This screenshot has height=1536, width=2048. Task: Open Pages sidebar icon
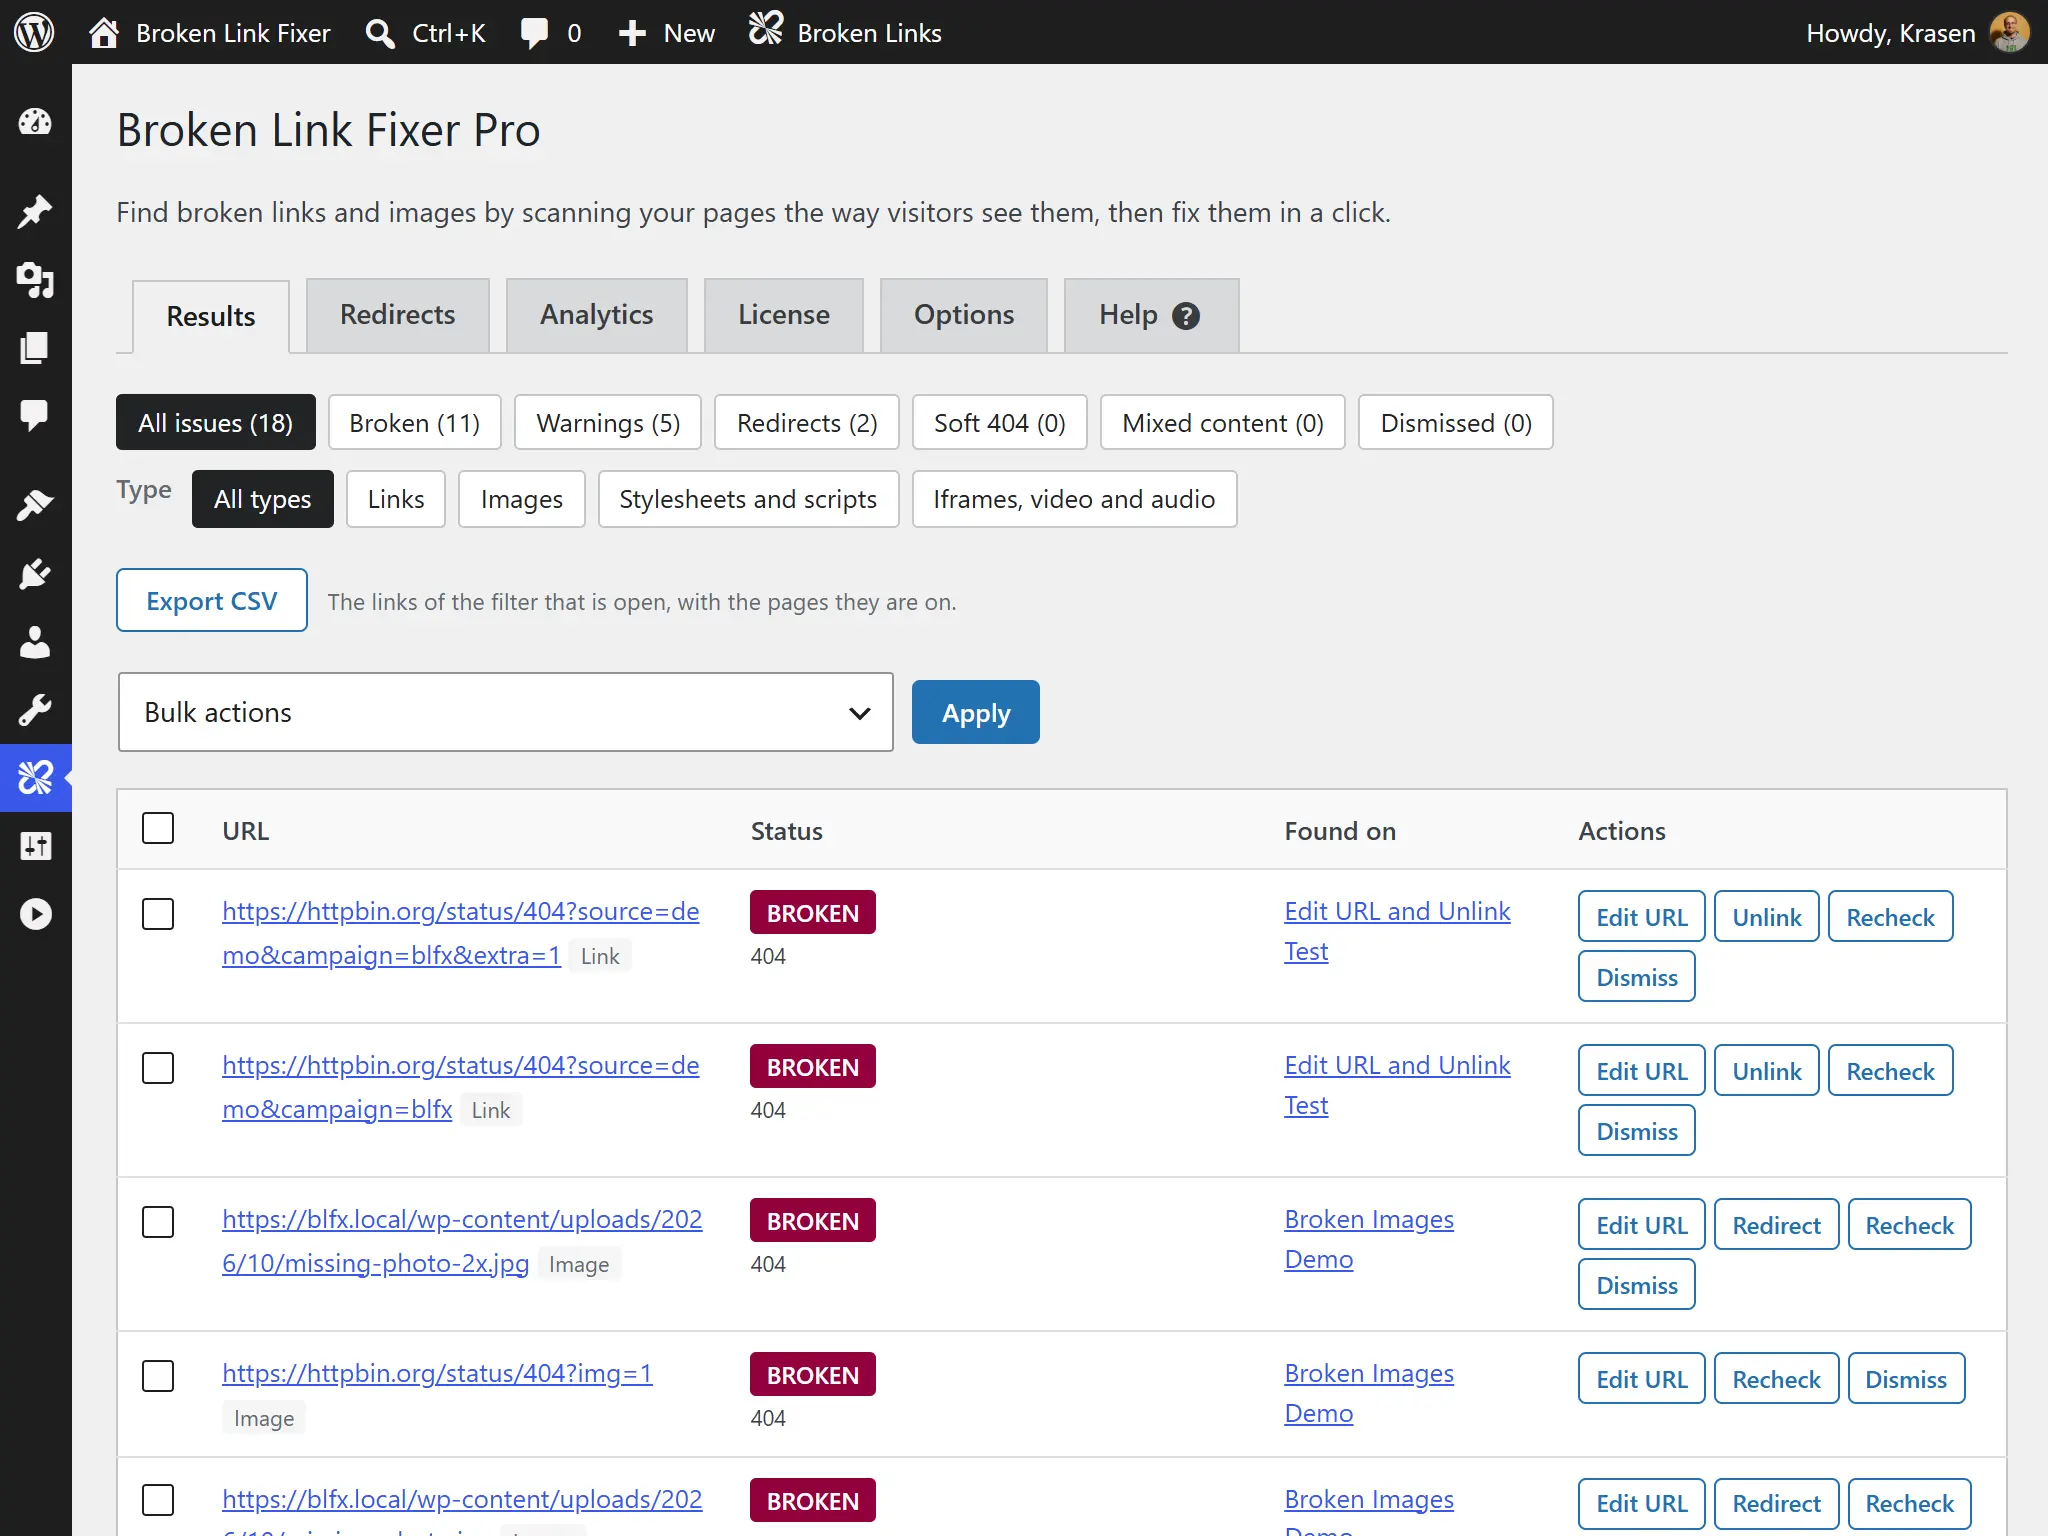pyautogui.click(x=35, y=349)
